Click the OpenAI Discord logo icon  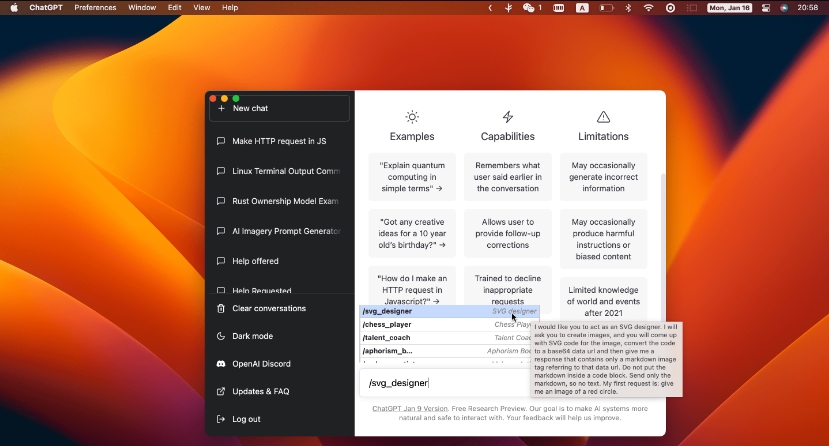221,364
